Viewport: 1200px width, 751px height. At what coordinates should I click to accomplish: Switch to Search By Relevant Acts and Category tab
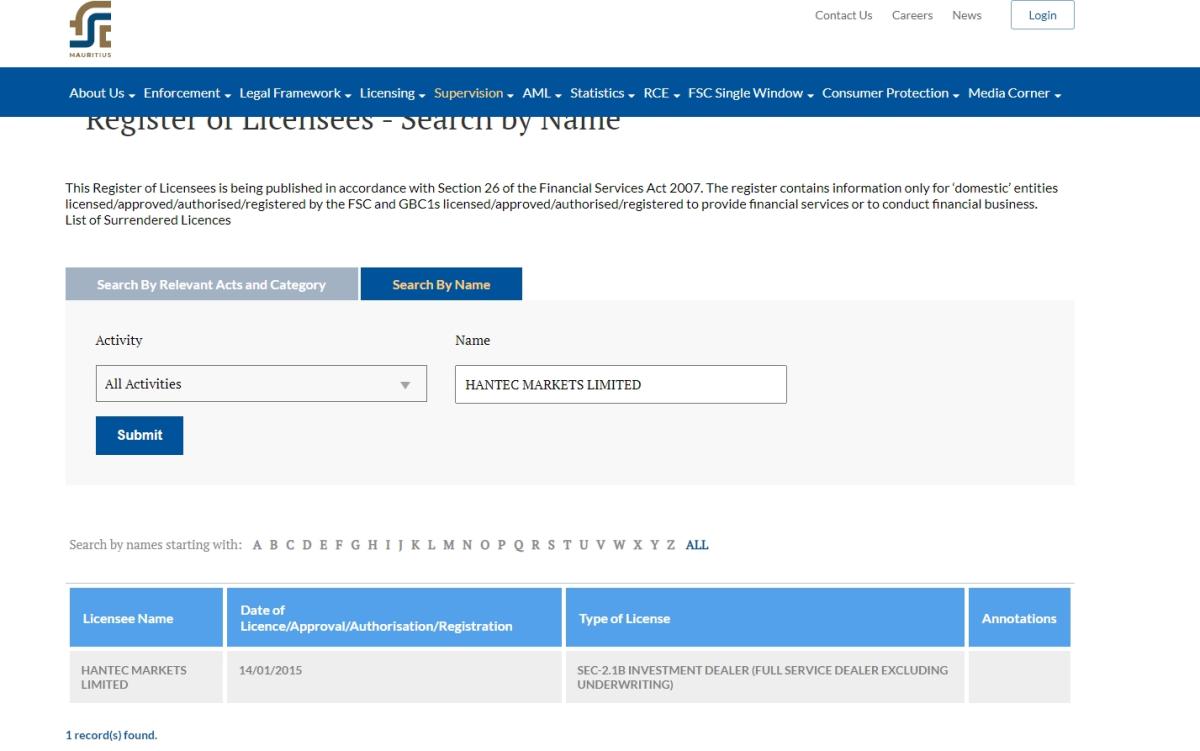[211, 285]
